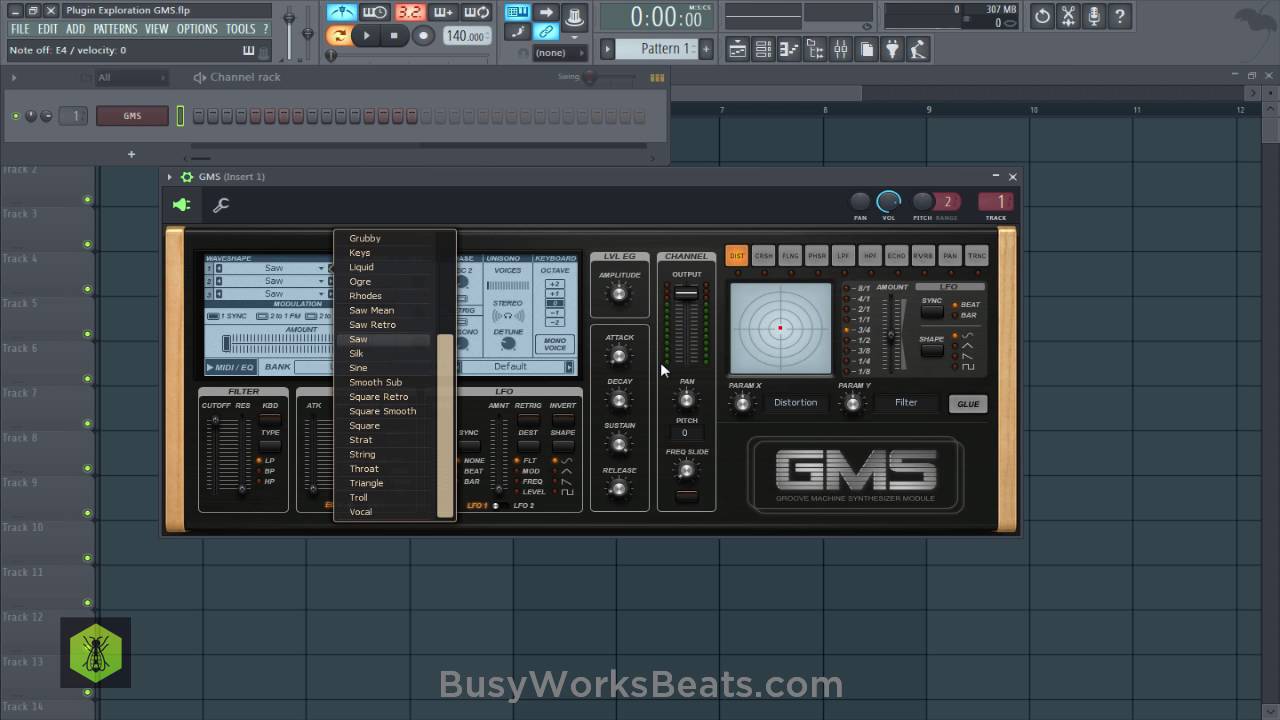Click the metronome icon in transport bar
The image size is (1280, 720).
[342, 13]
